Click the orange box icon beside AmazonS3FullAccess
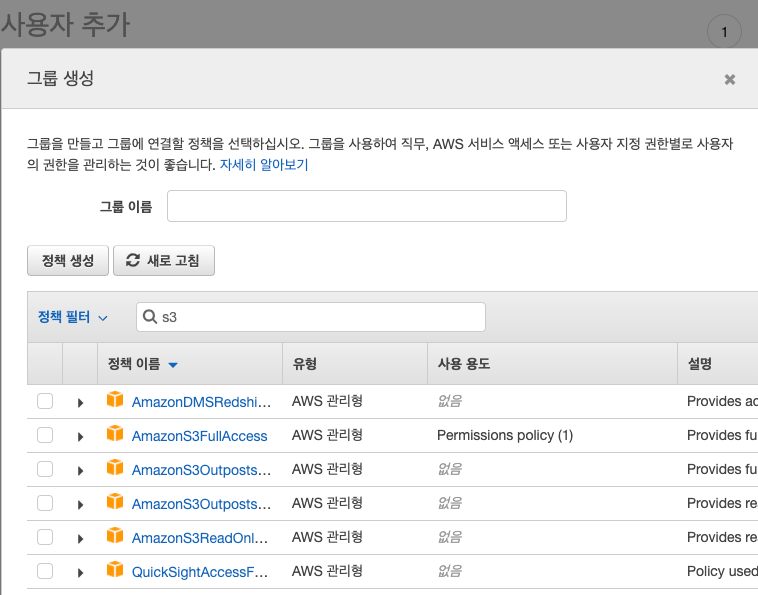The width and height of the screenshot is (758, 595). pyautogui.click(x=115, y=433)
